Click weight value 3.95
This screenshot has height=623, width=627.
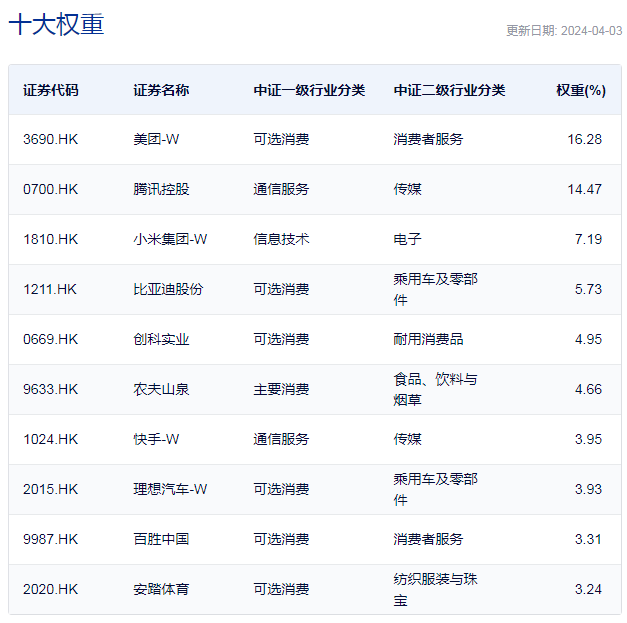(x=588, y=439)
